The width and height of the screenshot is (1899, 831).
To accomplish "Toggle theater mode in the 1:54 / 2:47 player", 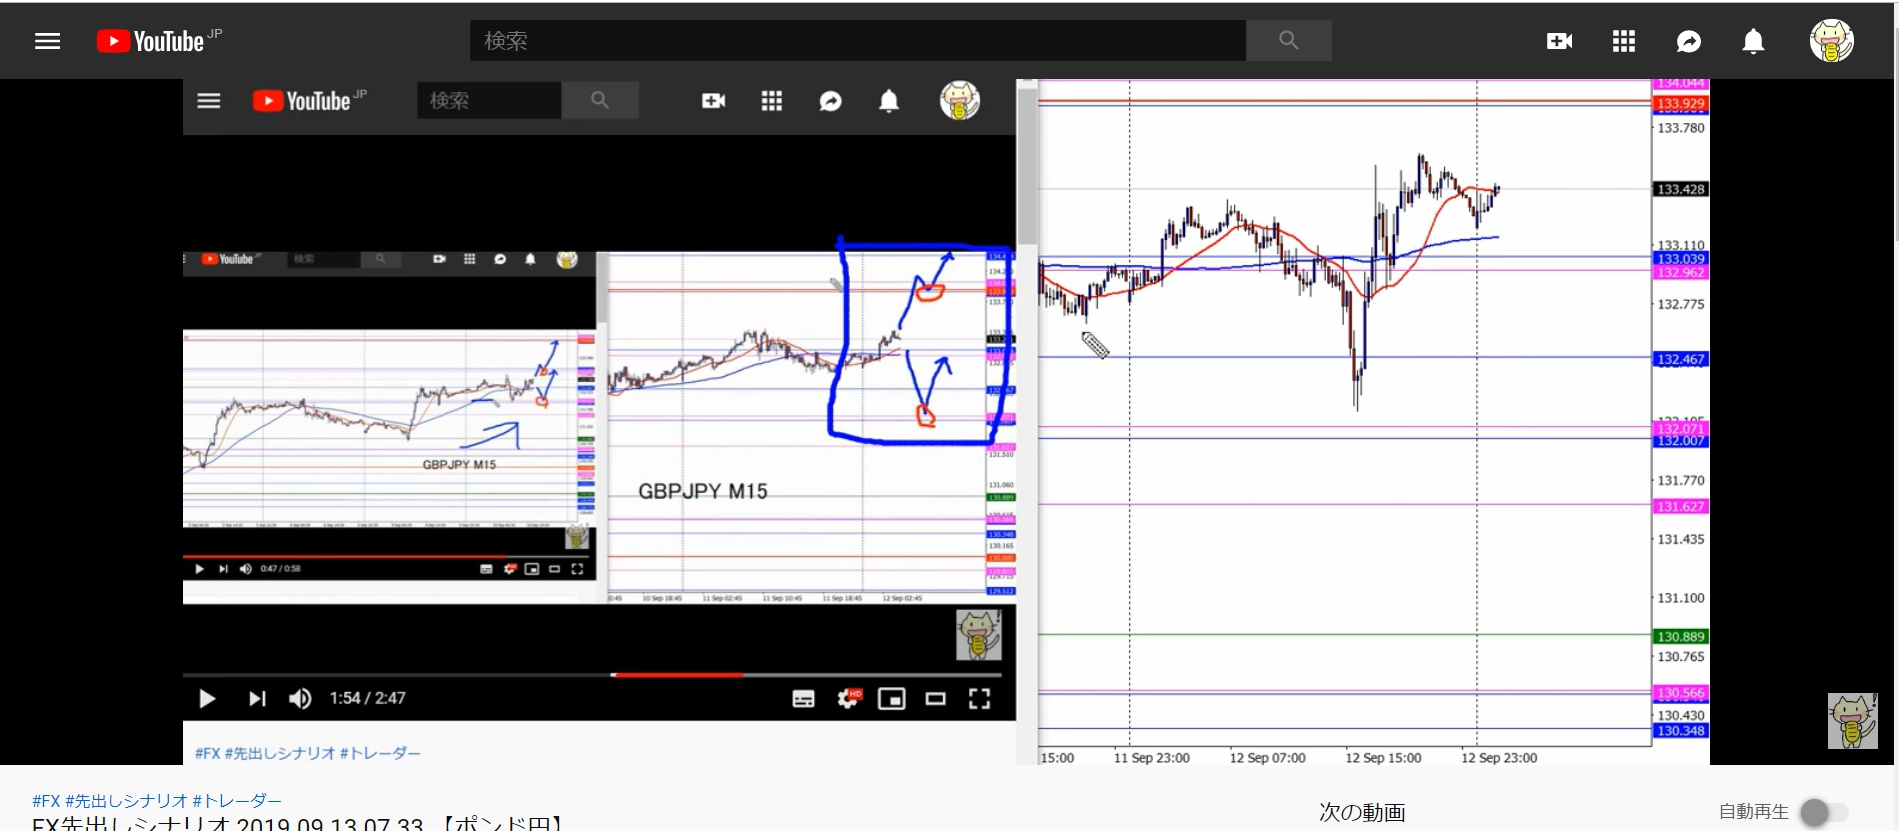I will [x=935, y=699].
